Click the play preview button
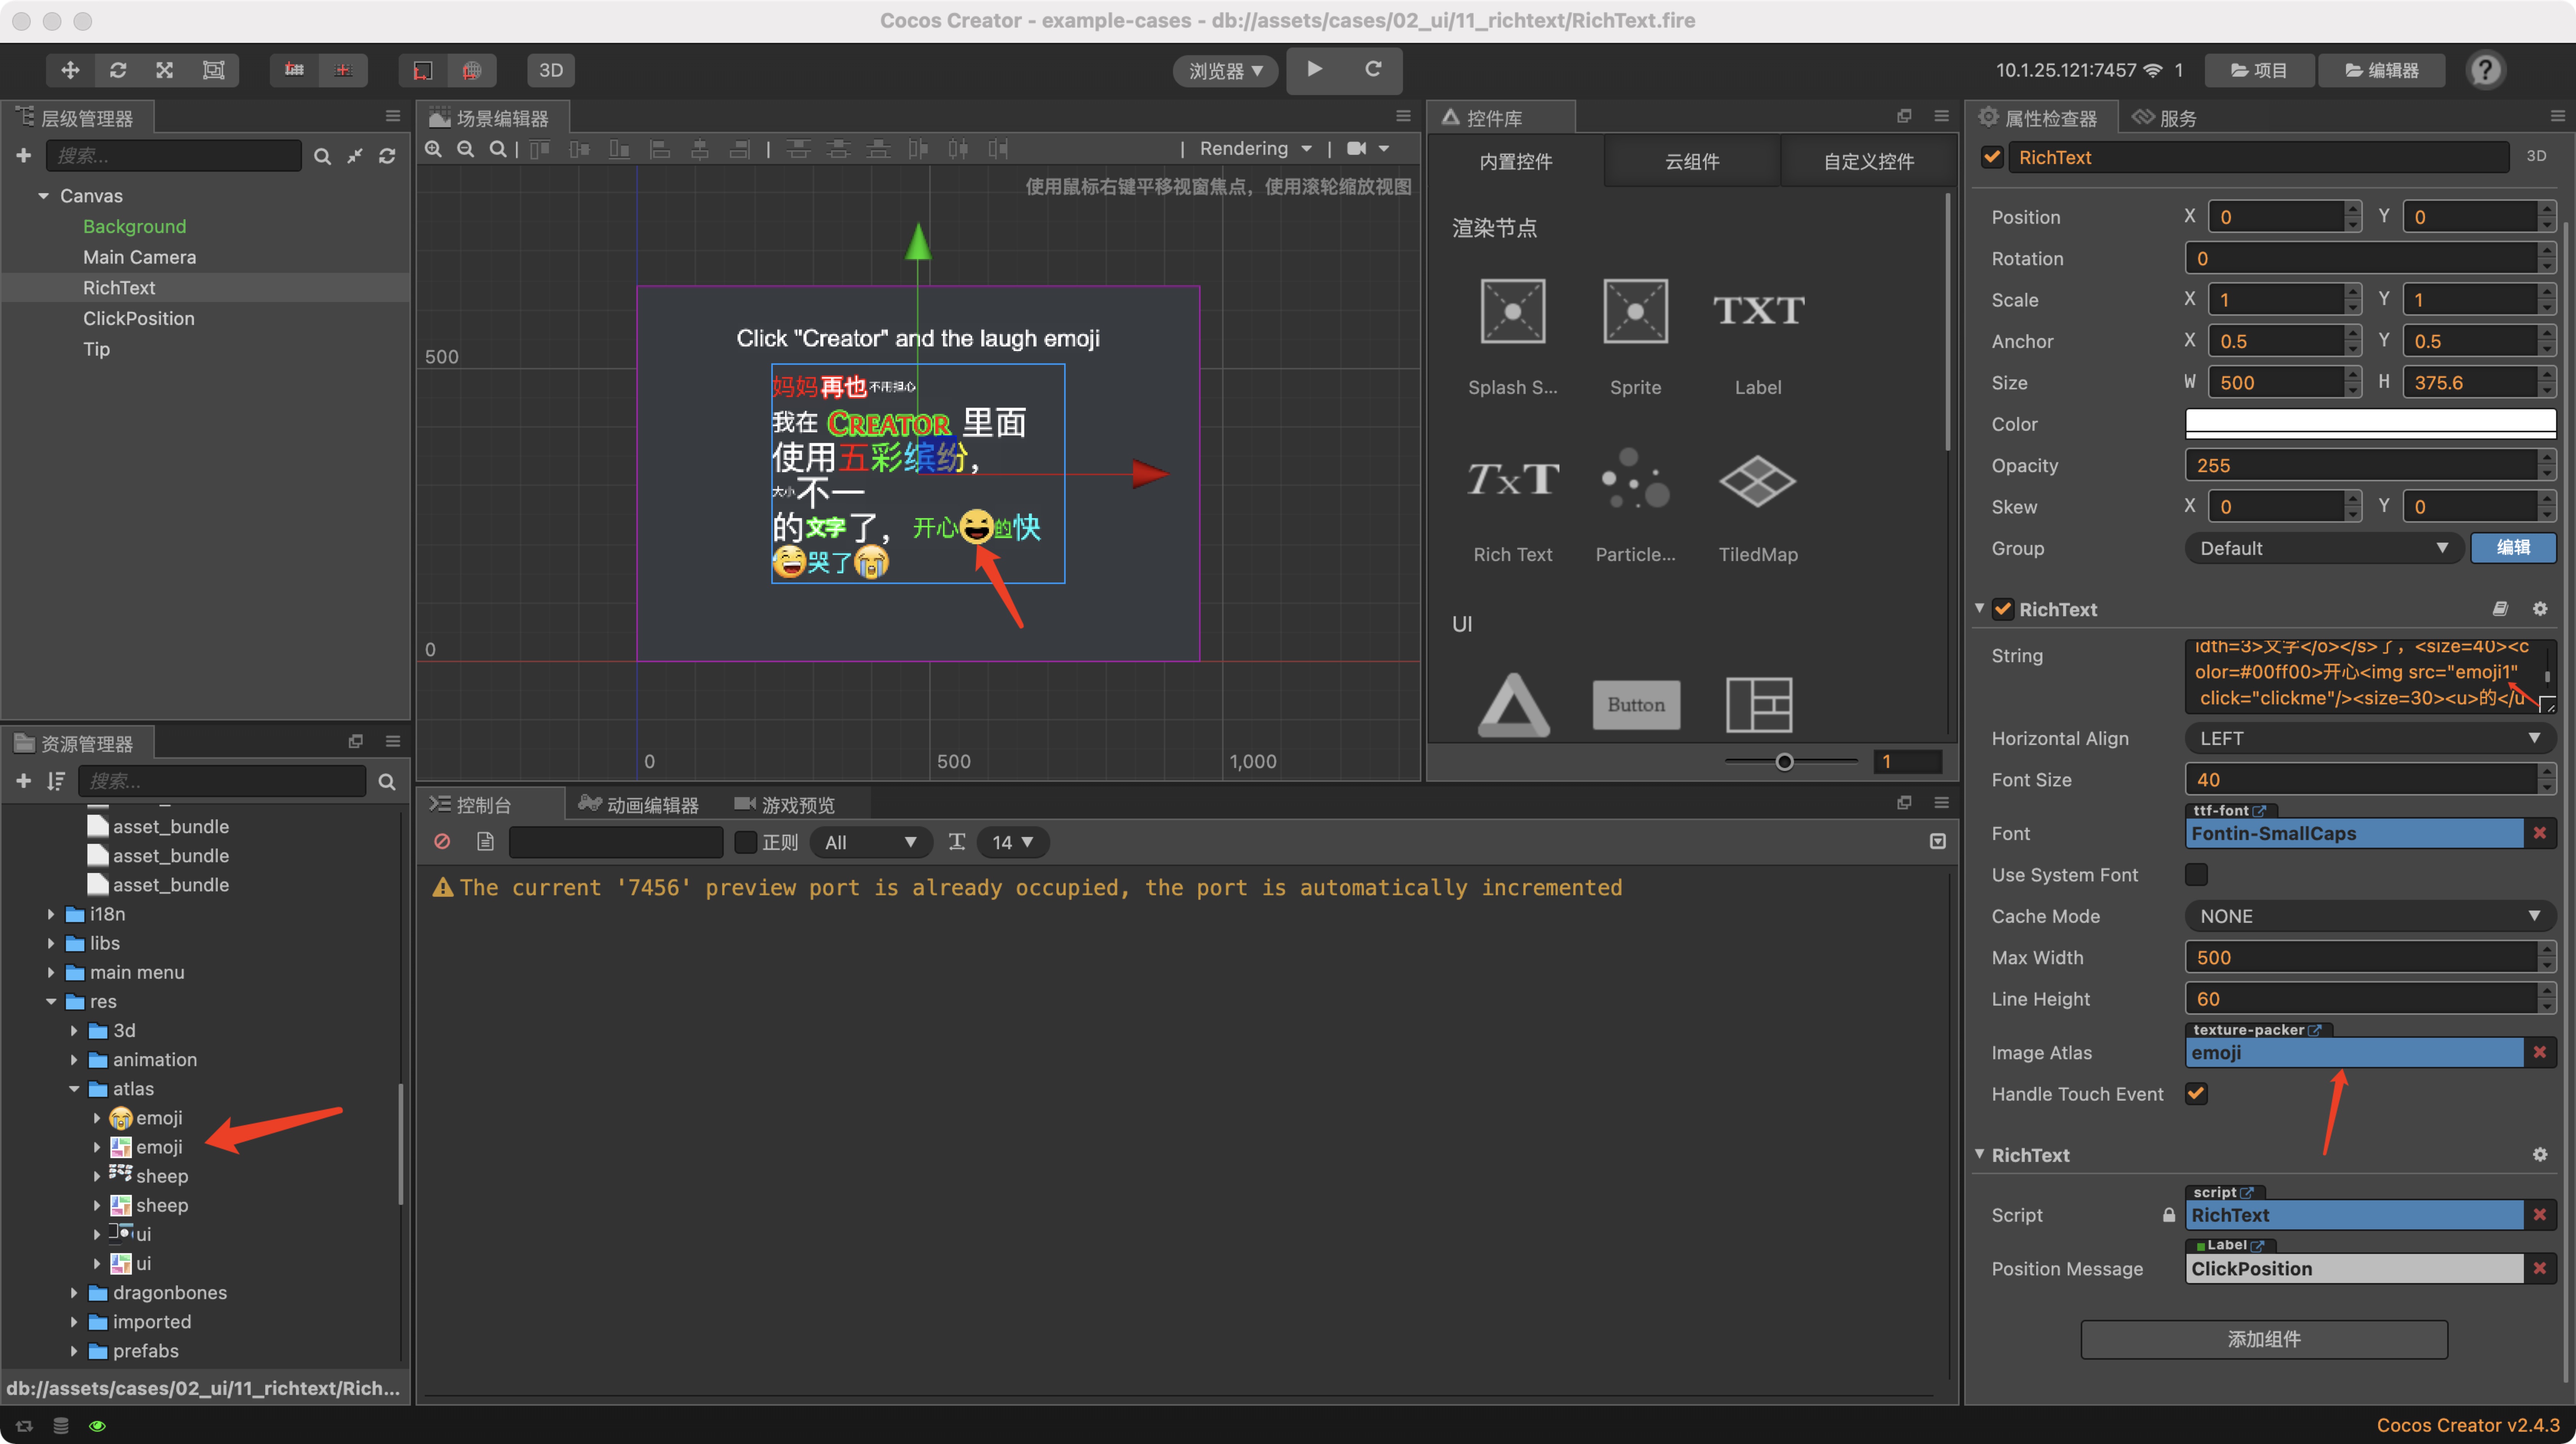This screenshot has height=1444, width=2576. click(1315, 69)
